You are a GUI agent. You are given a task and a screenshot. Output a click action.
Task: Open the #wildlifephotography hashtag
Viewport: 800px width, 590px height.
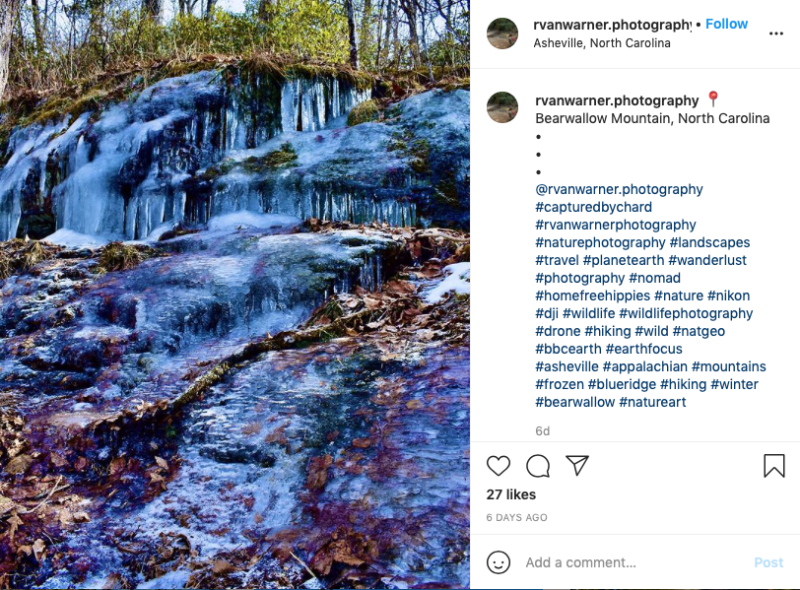(686, 314)
